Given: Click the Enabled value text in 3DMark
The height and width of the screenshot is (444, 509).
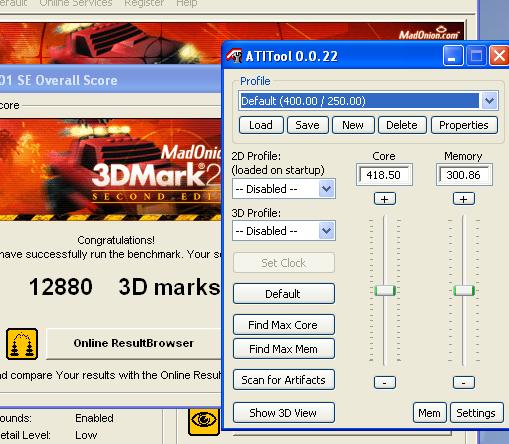Looking at the screenshot, I should (94, 418).
